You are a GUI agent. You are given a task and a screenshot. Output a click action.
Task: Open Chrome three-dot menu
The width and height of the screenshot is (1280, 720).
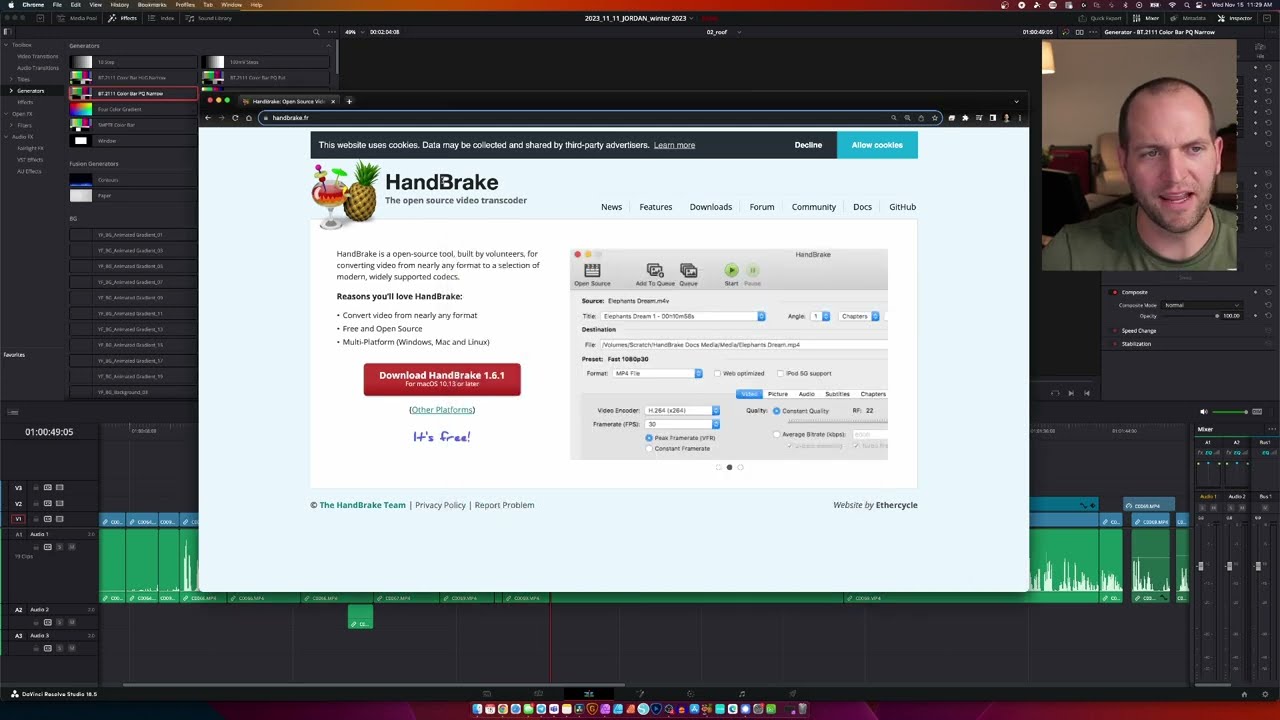click(1019, 118)
